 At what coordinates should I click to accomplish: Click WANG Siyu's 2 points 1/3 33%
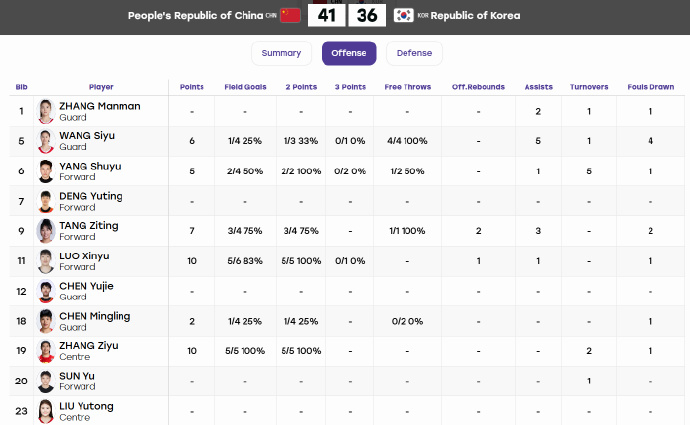[x=301, y=141]
